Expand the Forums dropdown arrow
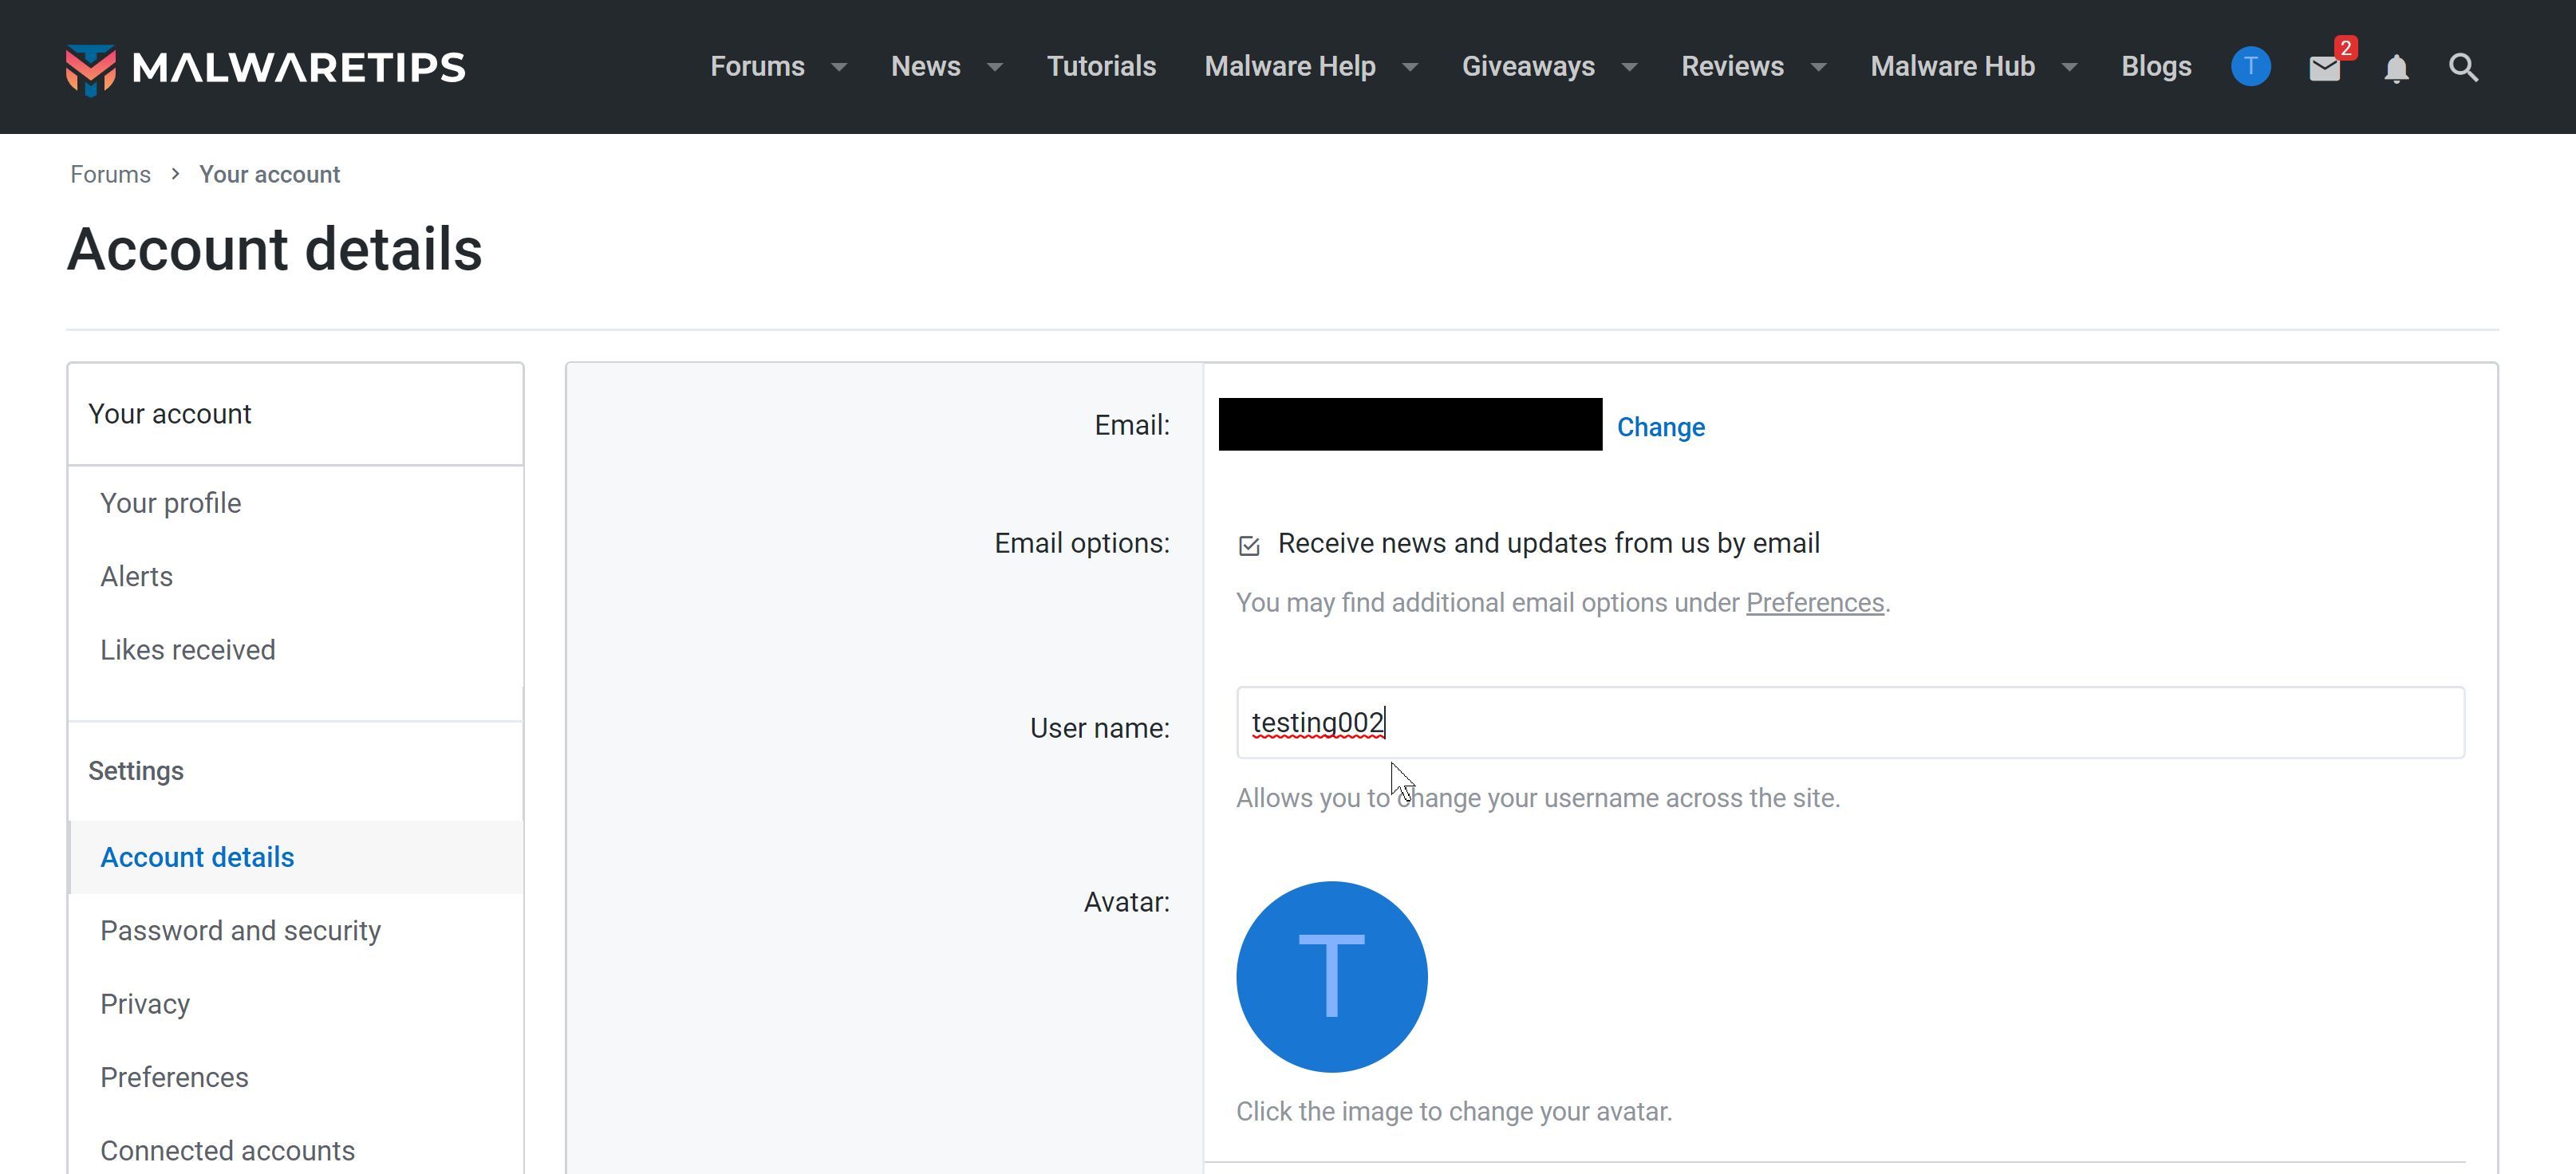 tap(840, 67)
